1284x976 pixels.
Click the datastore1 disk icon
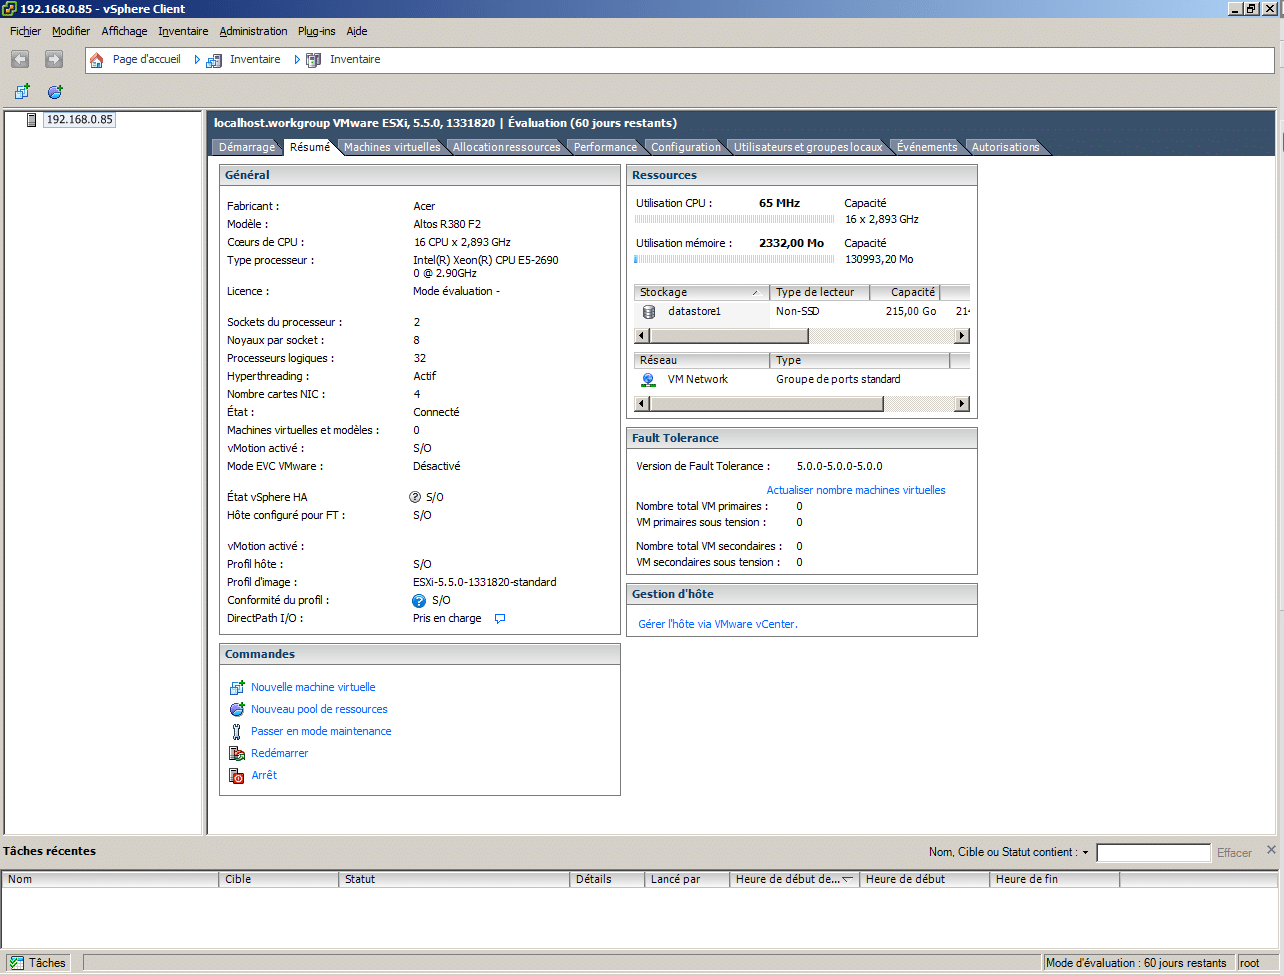(649, 312)
